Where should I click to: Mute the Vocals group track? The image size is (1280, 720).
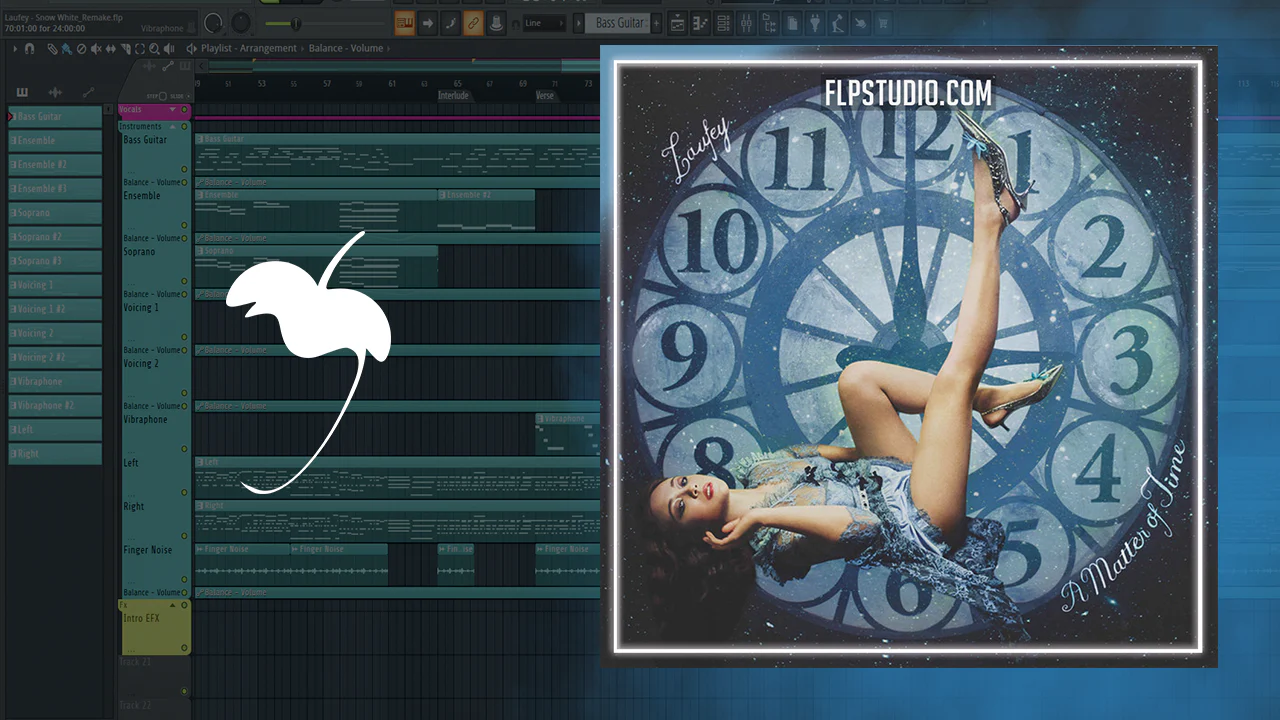184,109
